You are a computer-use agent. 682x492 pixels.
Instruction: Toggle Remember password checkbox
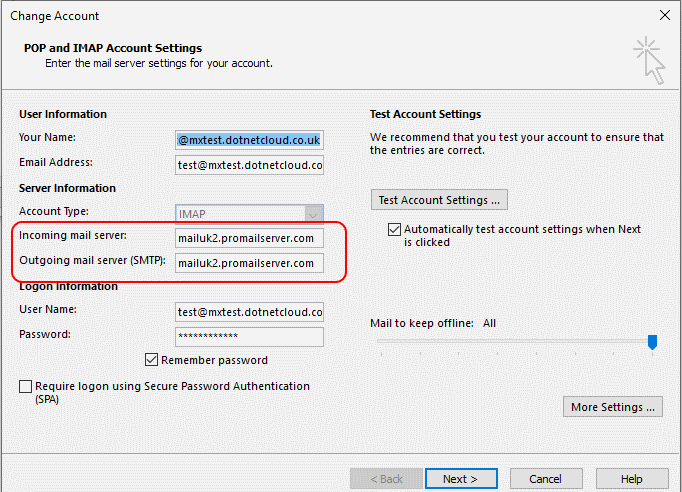click(151, 360)
